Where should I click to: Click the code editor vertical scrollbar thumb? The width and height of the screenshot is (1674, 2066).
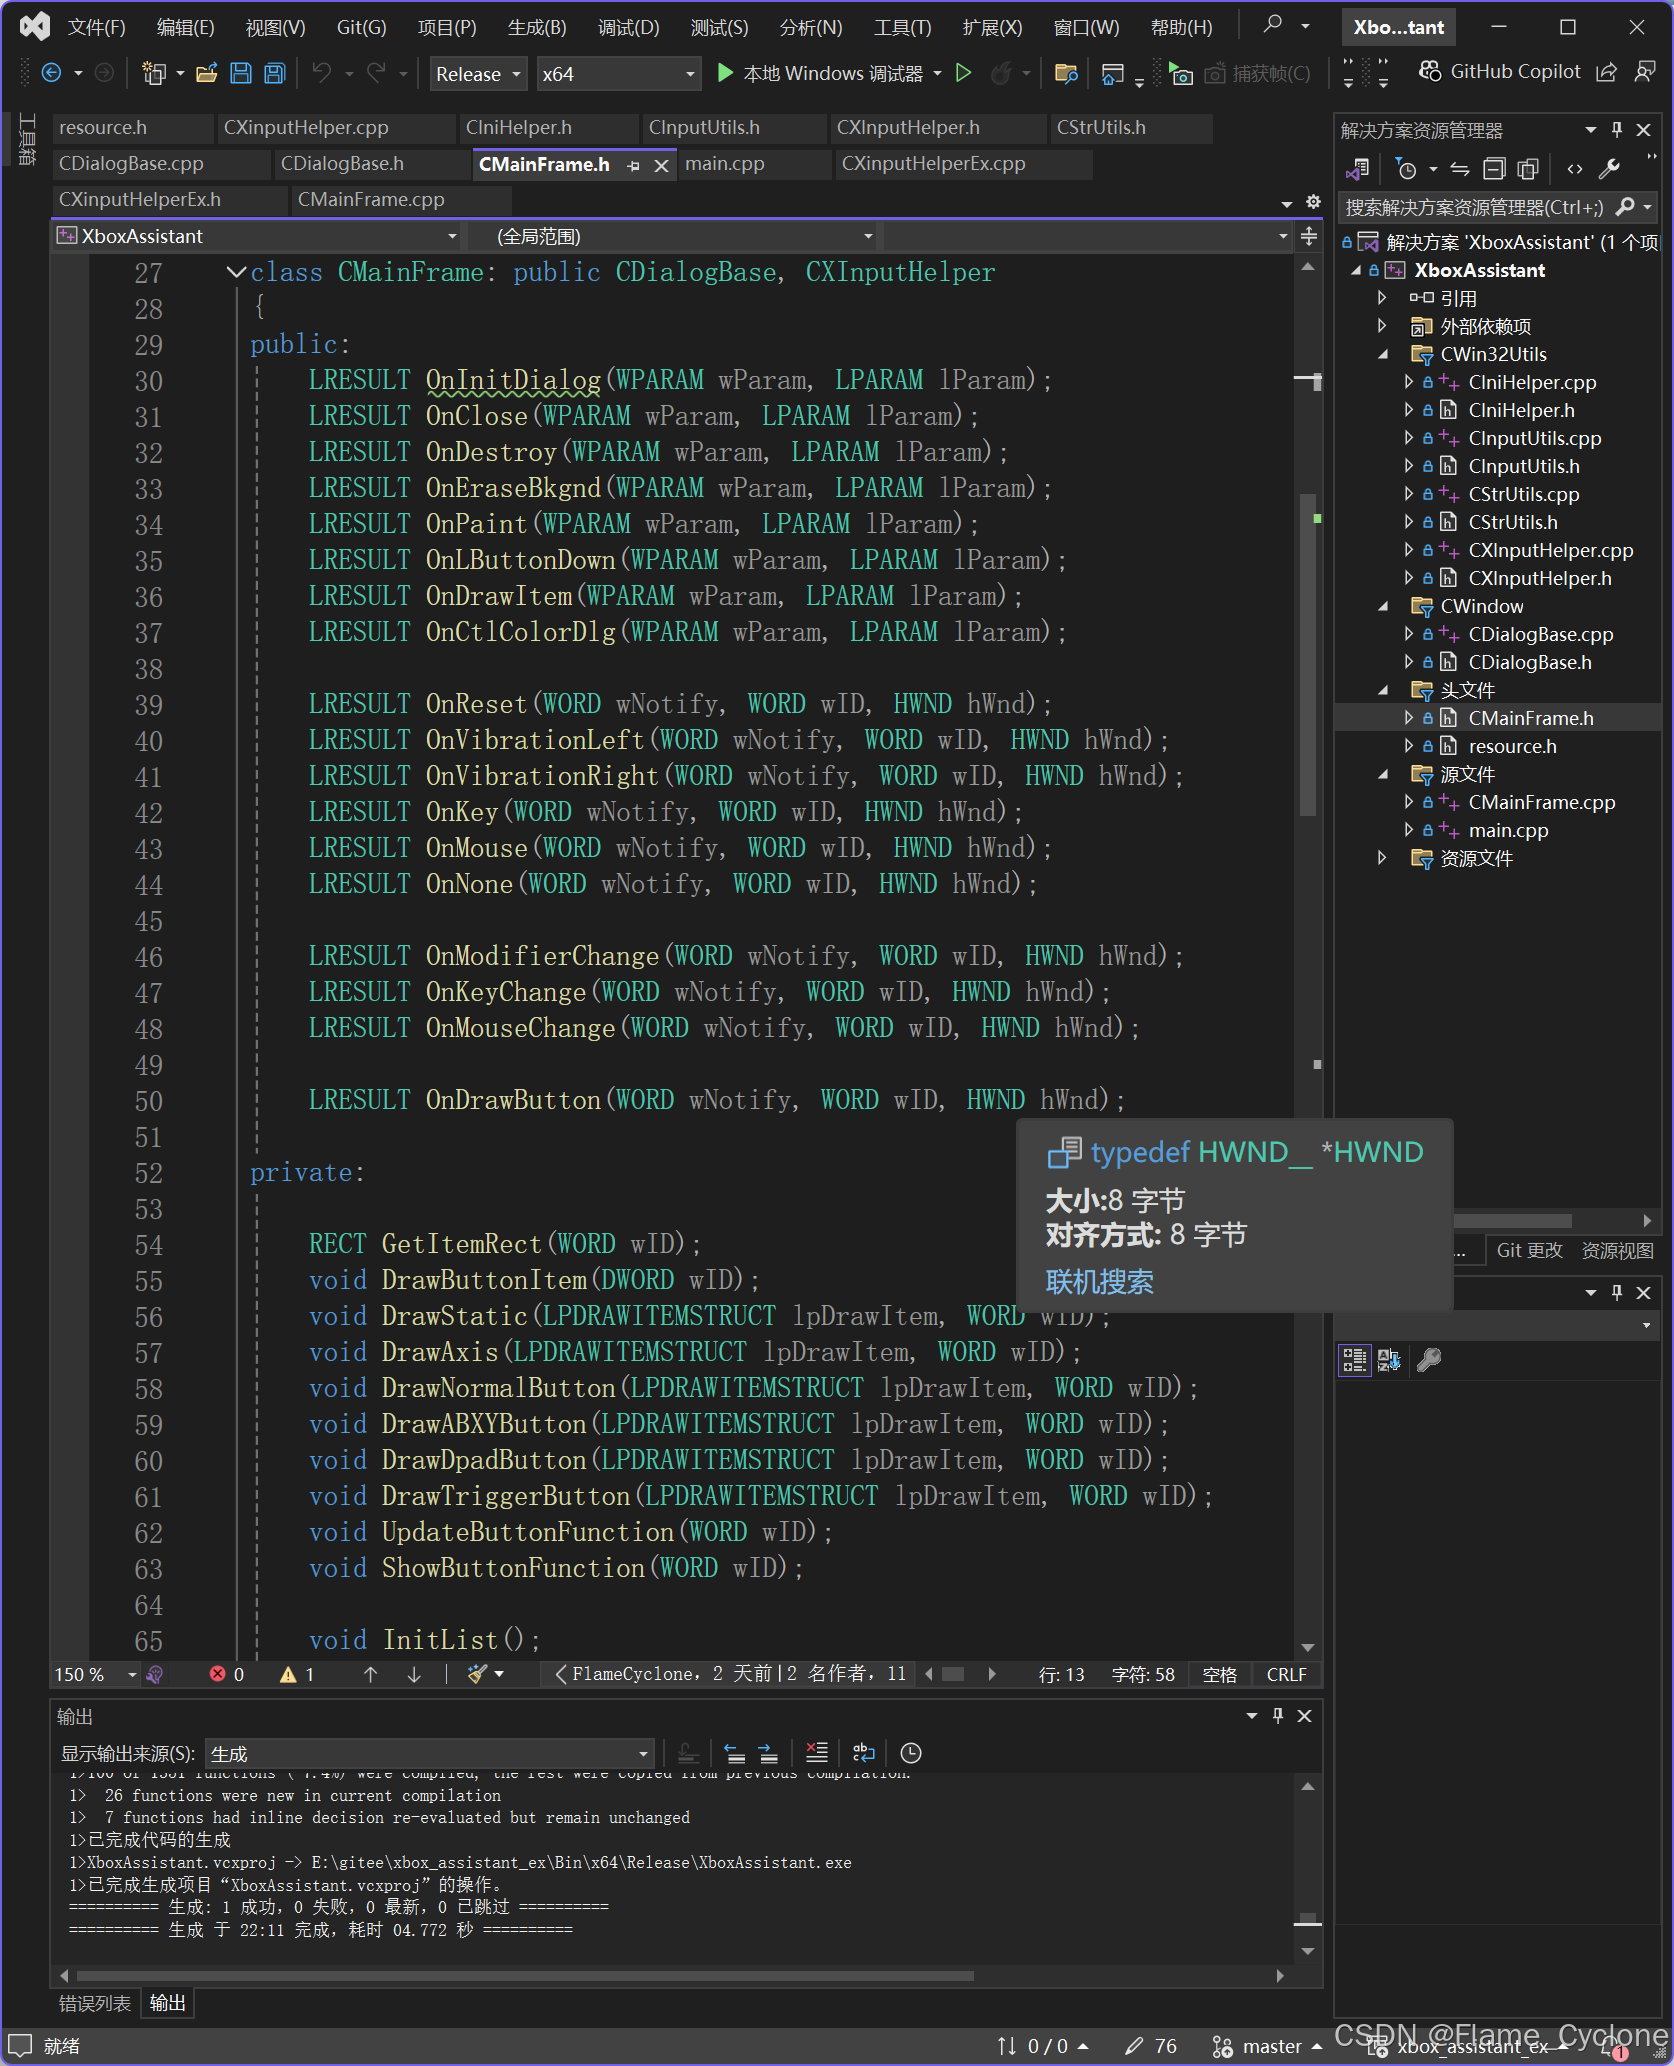pos(1307,655)
